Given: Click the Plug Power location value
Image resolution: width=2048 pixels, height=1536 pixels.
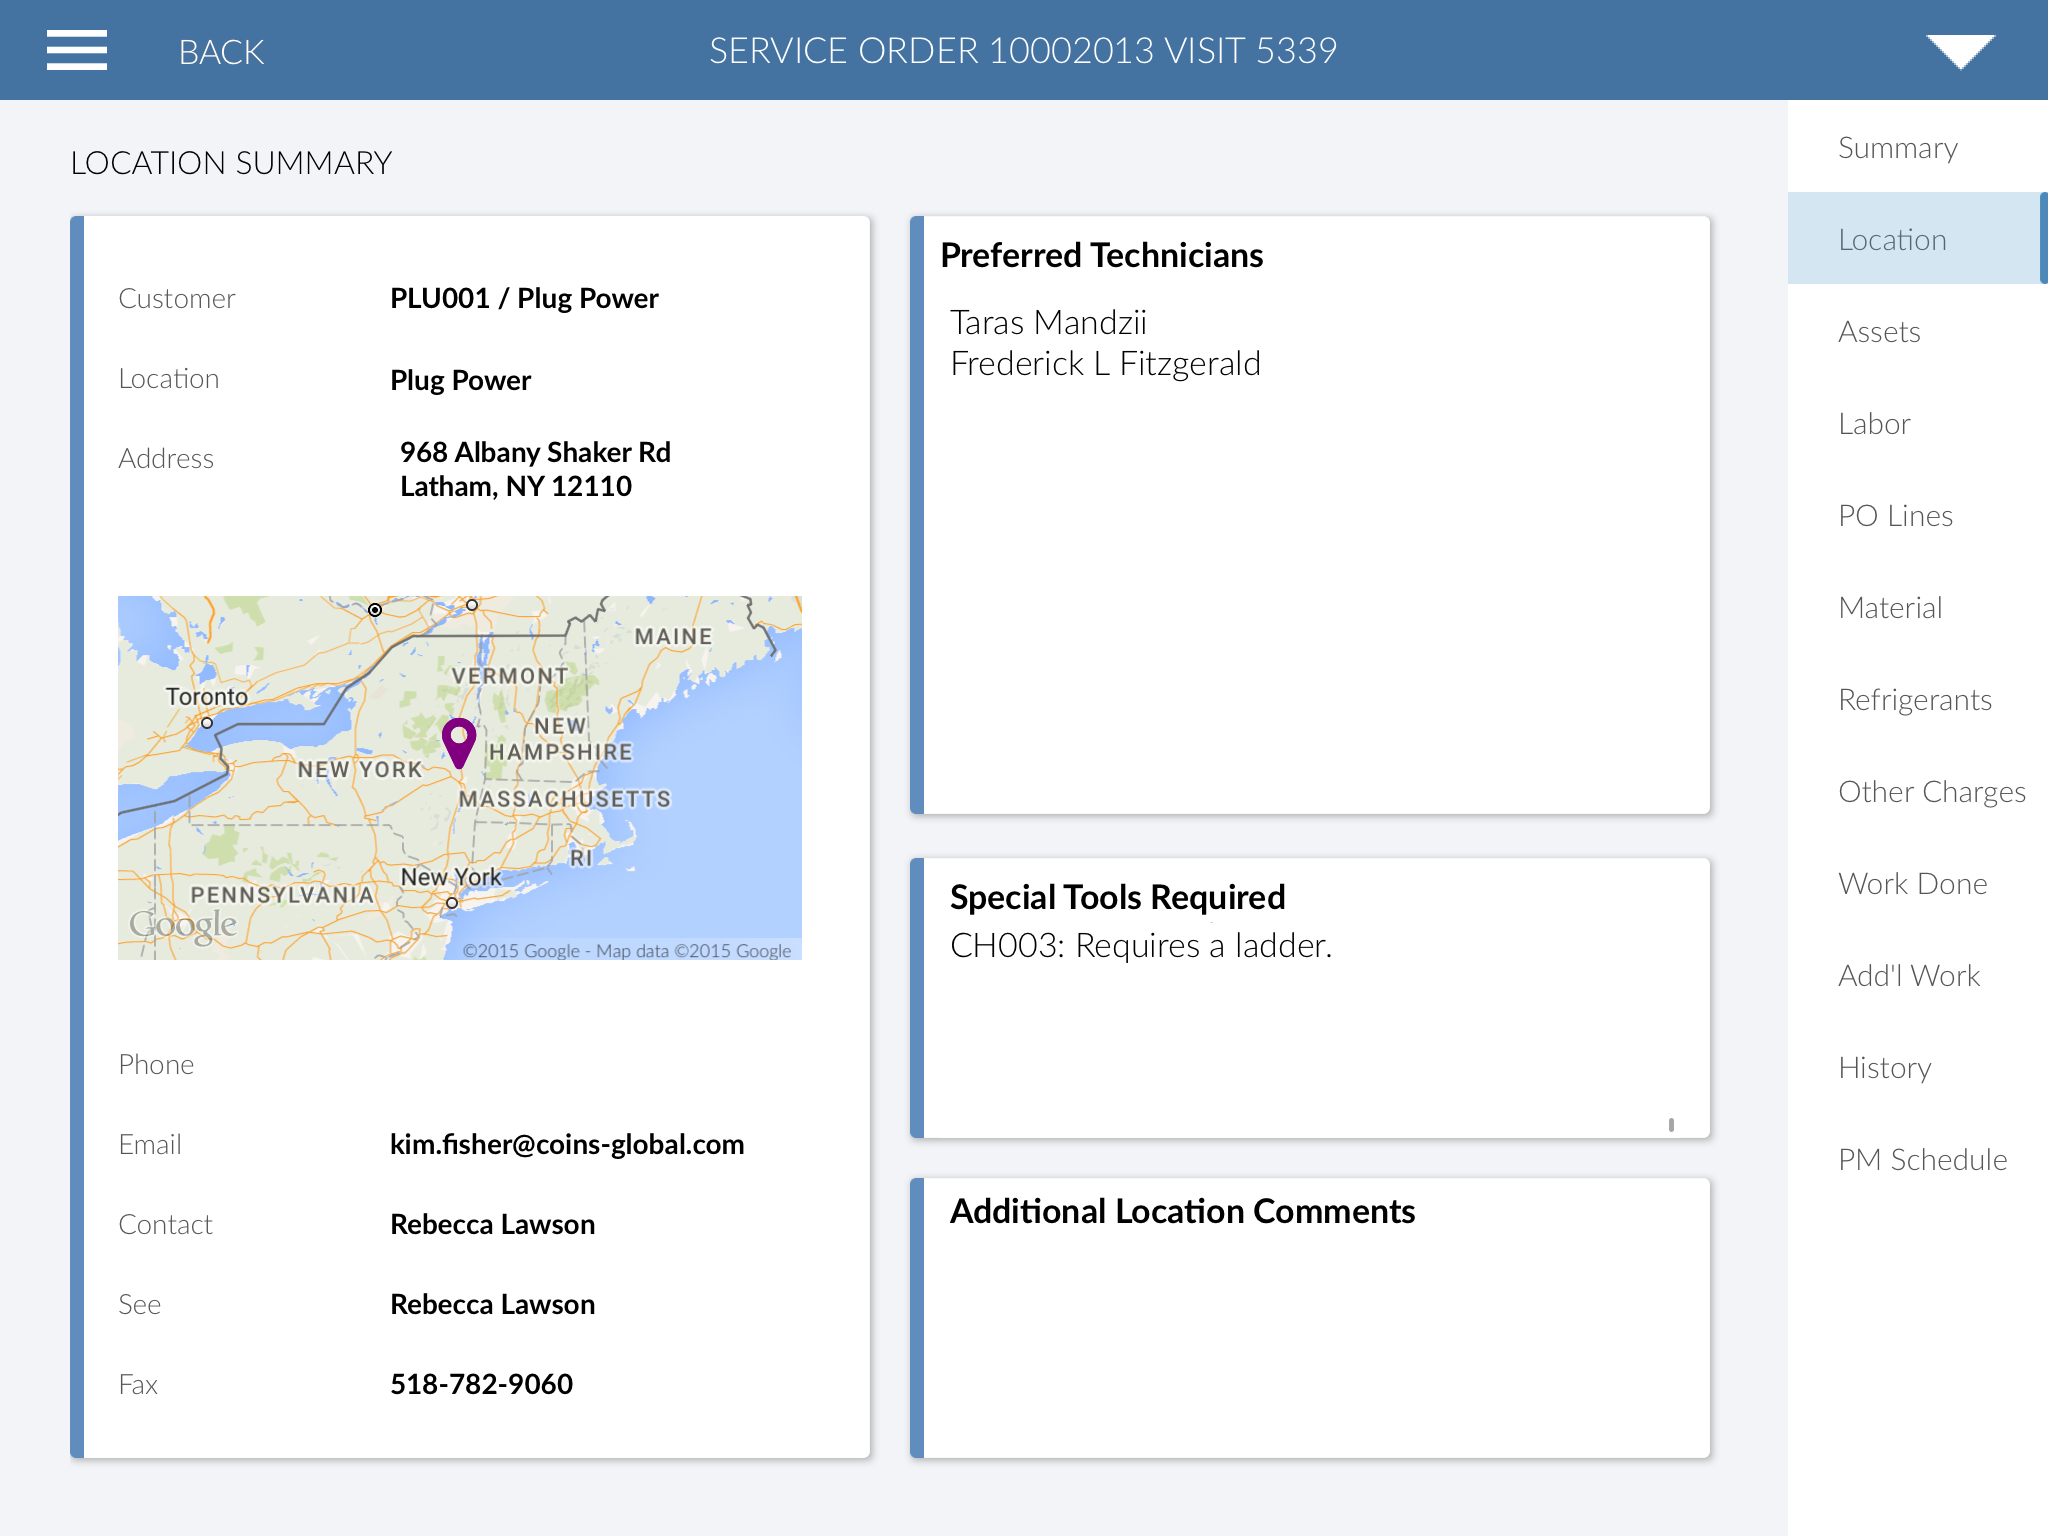Looking at the screenshot, I should pyautogui.click(x=460, y=380).
